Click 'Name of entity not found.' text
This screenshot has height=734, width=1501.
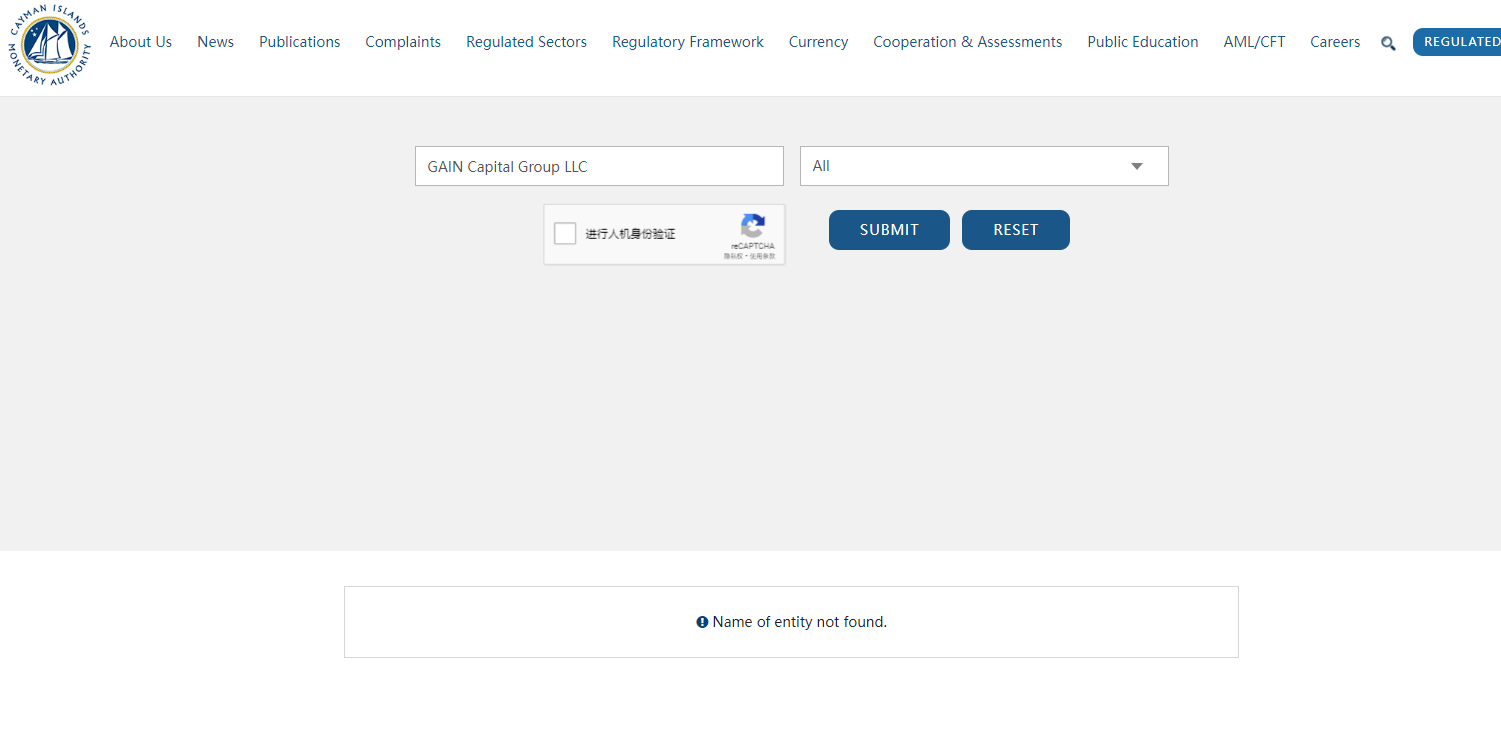tap(800, 622)
